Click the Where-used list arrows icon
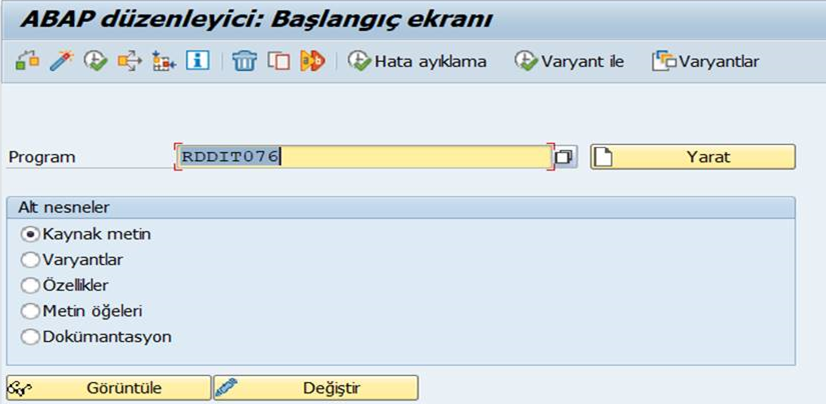Screen dimensions: 826x404 click(x=130, y=61)
